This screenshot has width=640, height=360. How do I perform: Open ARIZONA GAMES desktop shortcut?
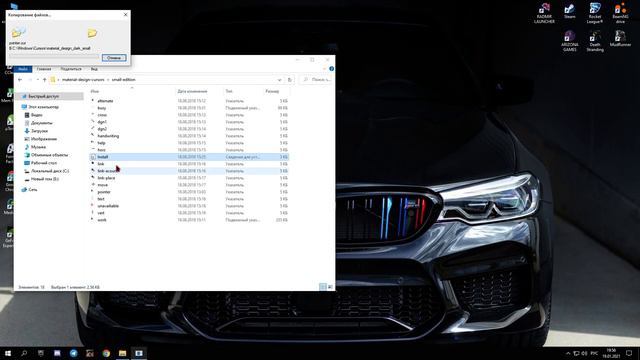pos(569,41)
